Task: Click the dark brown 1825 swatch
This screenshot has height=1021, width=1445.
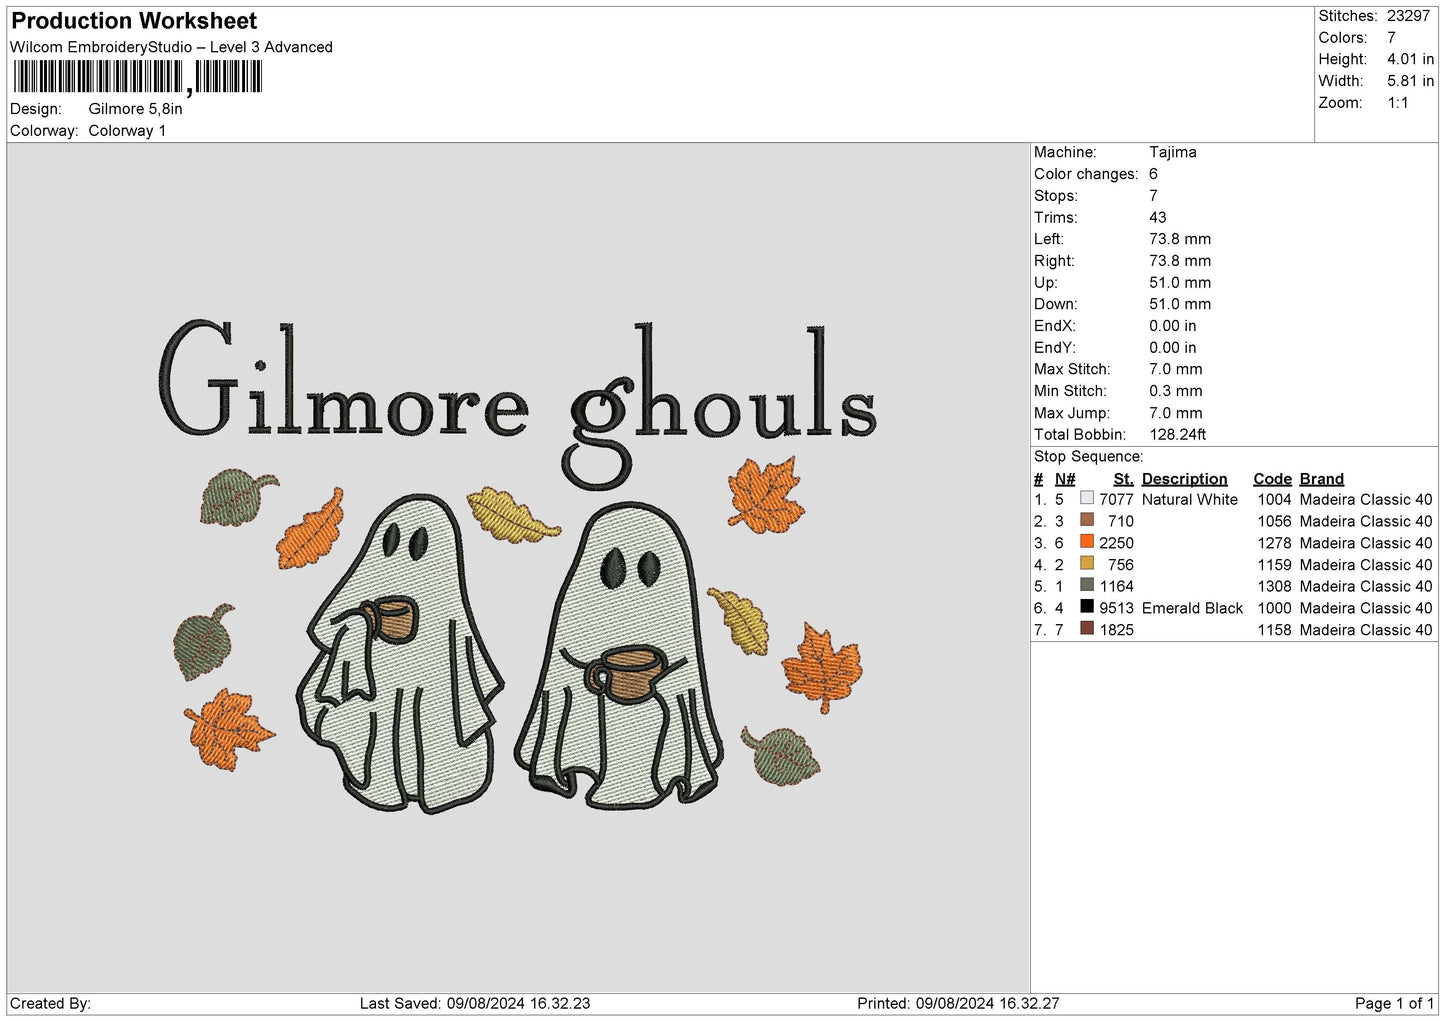Action: pyautogui.click(x=1087, y=629)
